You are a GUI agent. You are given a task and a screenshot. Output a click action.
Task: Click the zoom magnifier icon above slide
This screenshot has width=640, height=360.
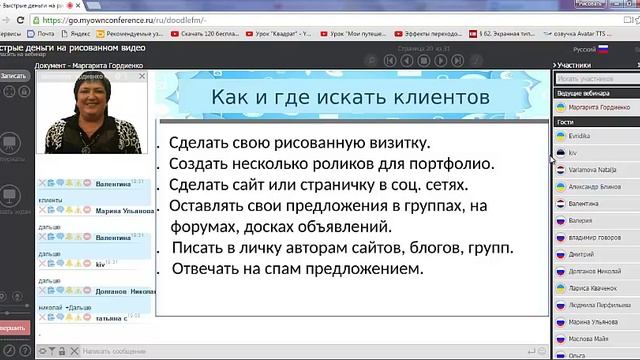pyautogui.click(x=372, y=60)
